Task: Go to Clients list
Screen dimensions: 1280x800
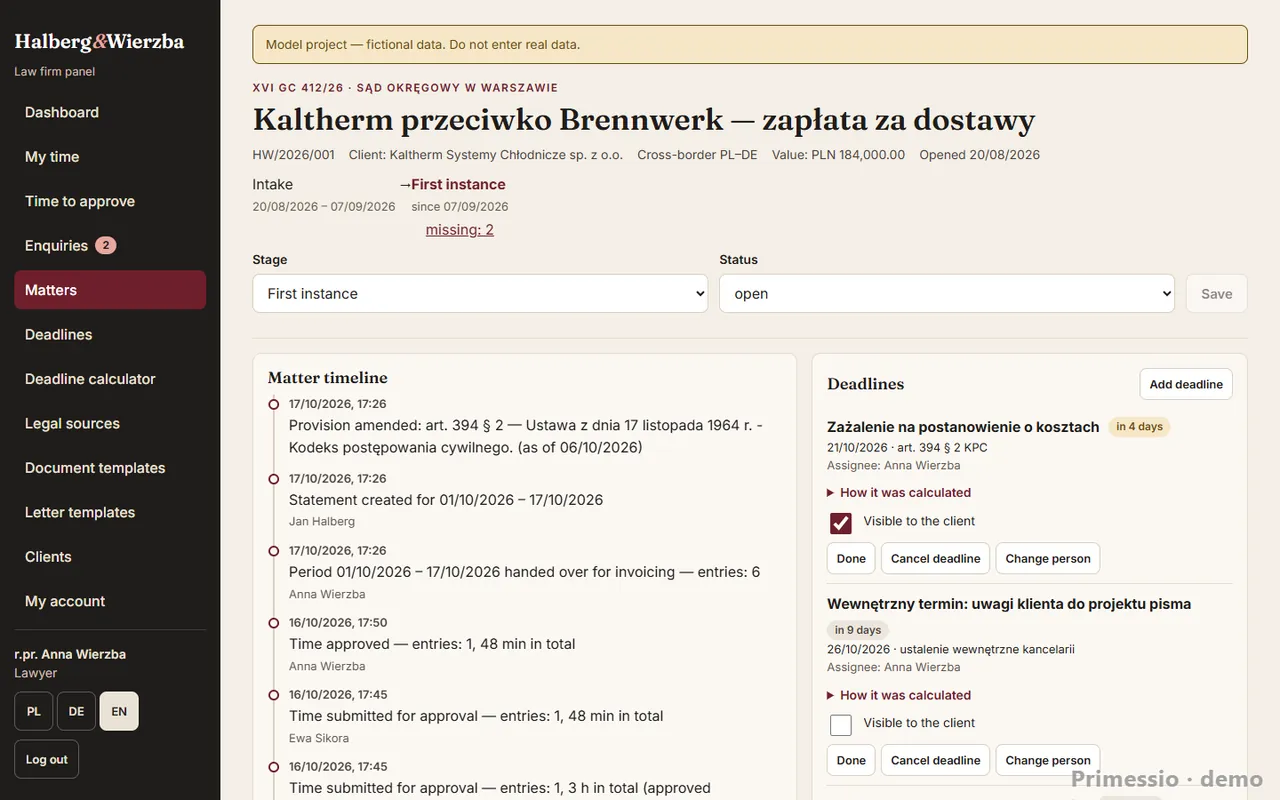Action: [x=110, y=557]
